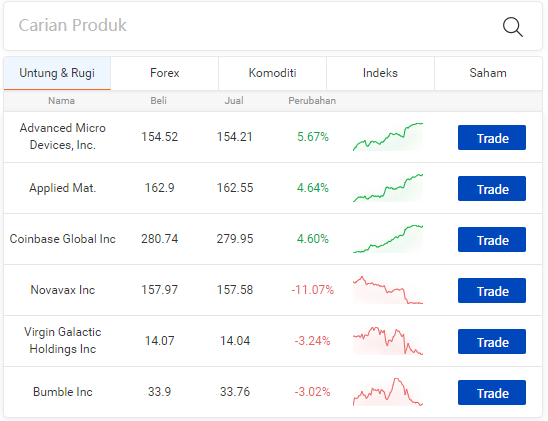Click the Jual column header
The height and width of the screenshot is (421, 548).
click(x=234, y=101)
